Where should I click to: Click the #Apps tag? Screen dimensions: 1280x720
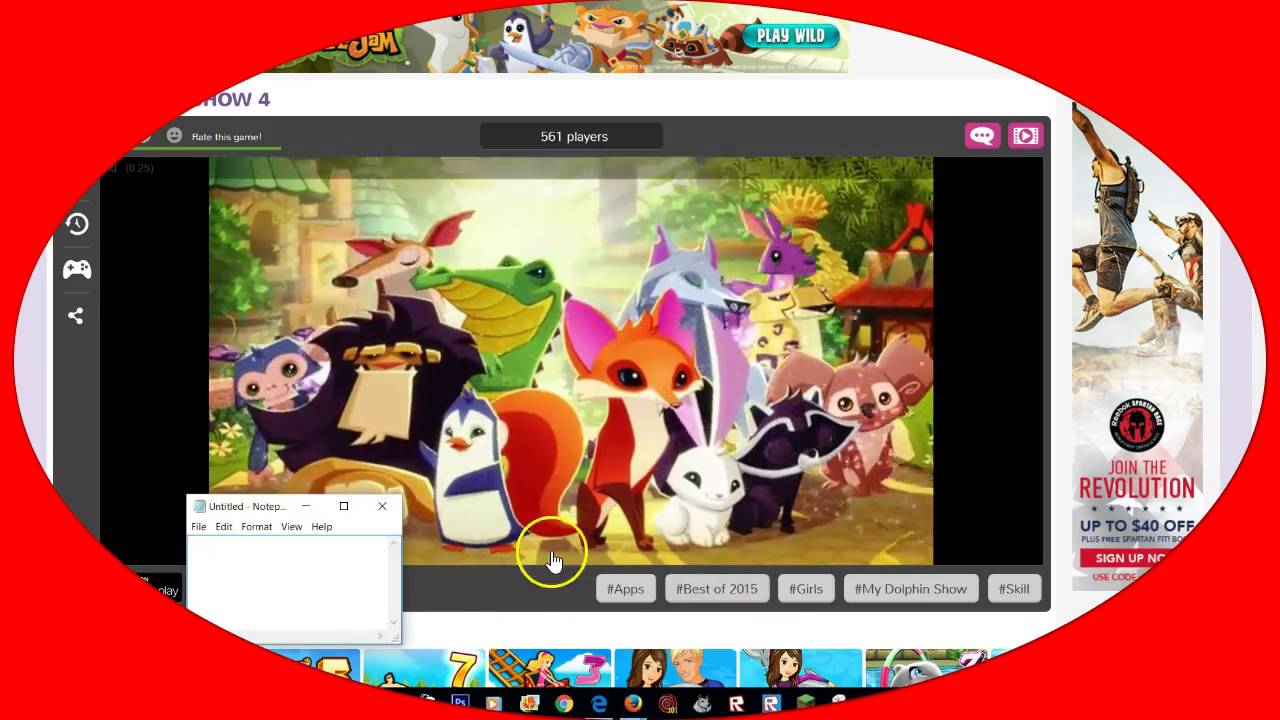[x=626, y=589]
